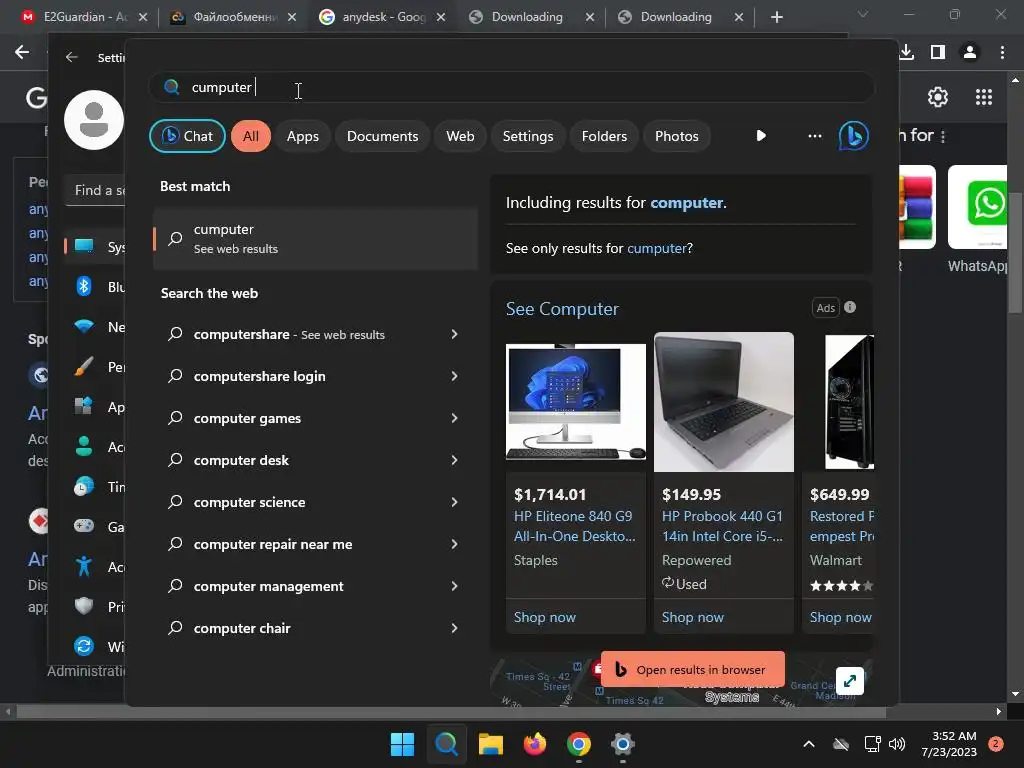This screenshot has height=768, width=1024.
Task: Click the Accounts person icon in Settings
Action: pyautogui.click(x=84, y=447)
